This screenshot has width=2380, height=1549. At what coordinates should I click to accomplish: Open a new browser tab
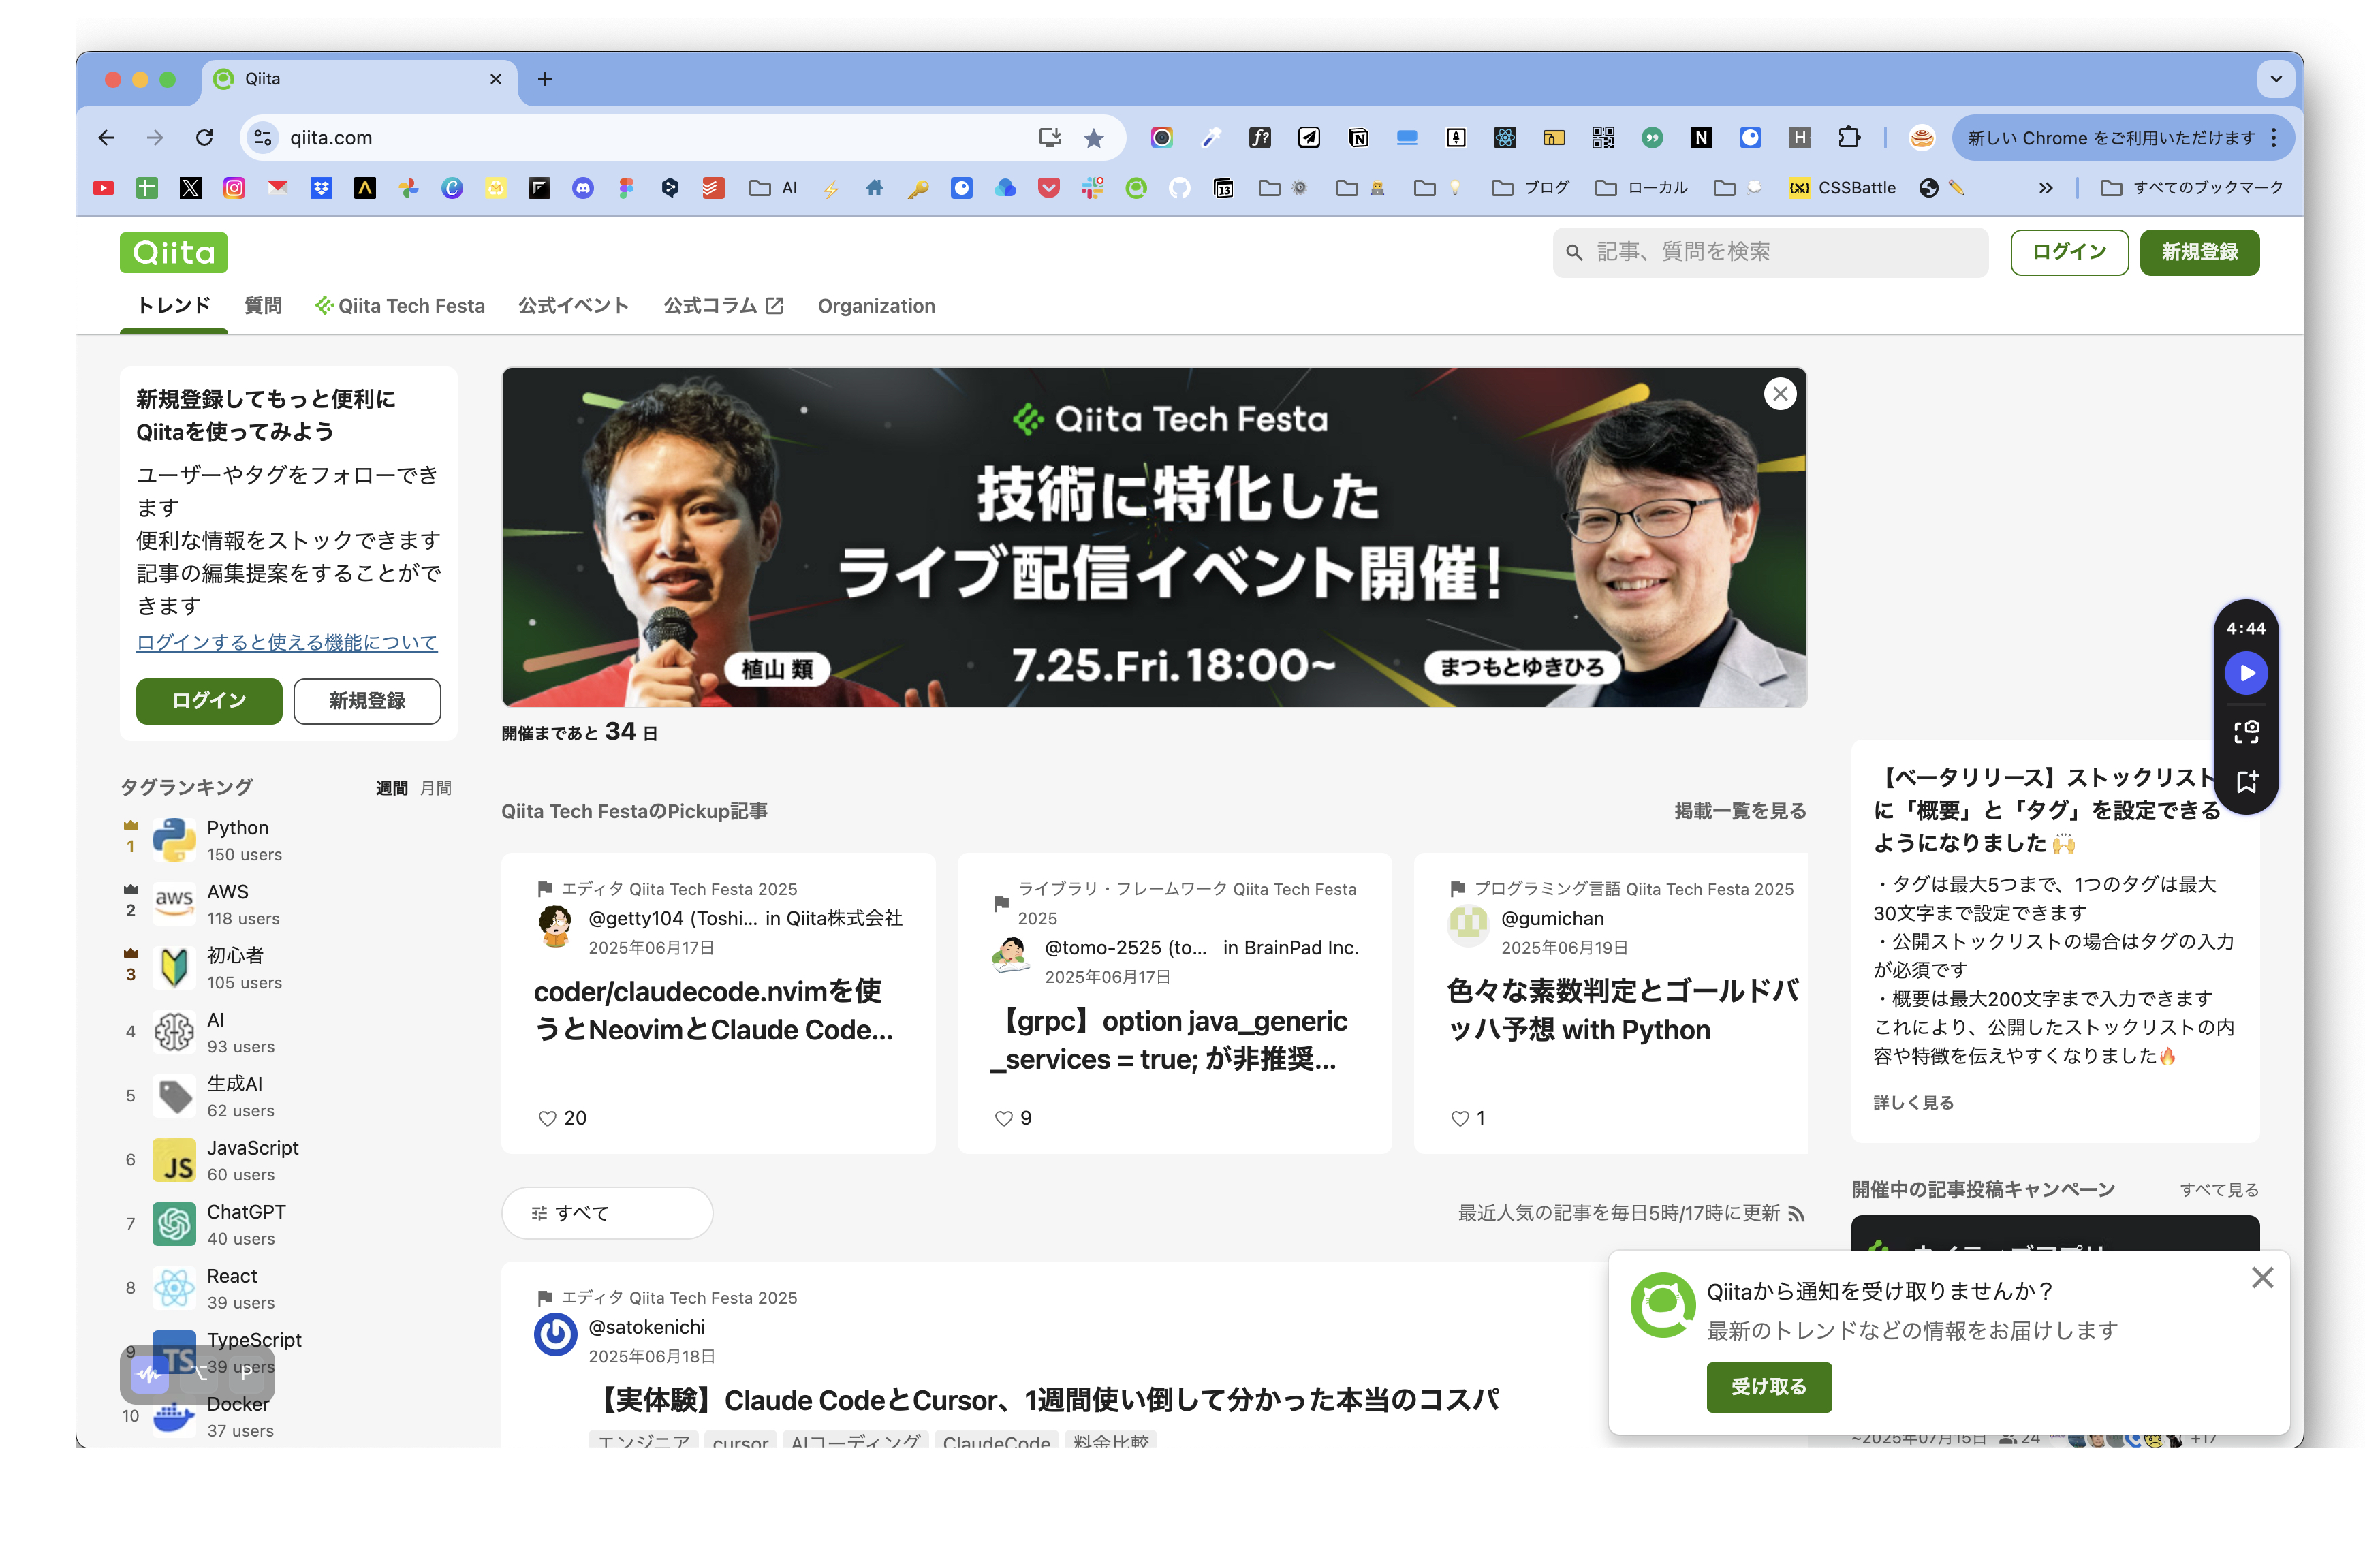[545, 79]
